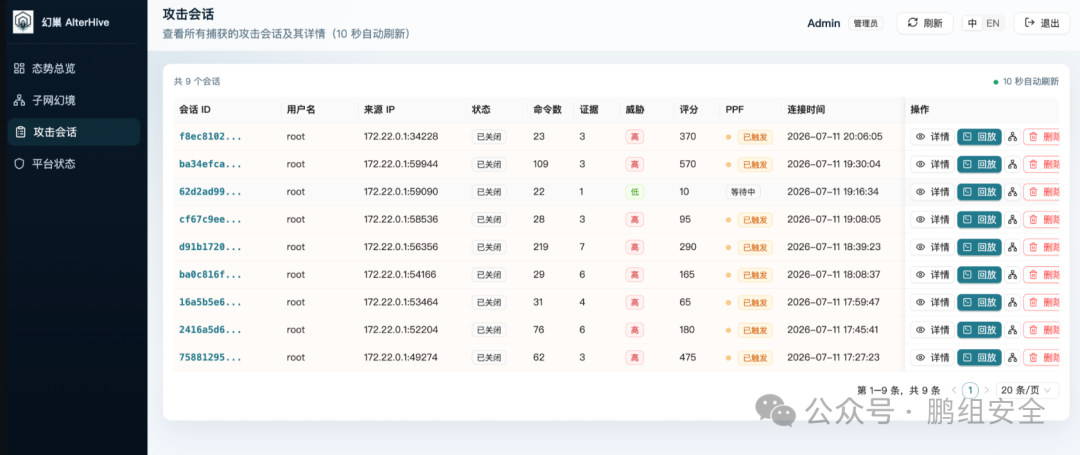The height and width of the screenshot is (455, 1080).
Task: Open session ID link d91b1720...
Action: coord(210,247)
